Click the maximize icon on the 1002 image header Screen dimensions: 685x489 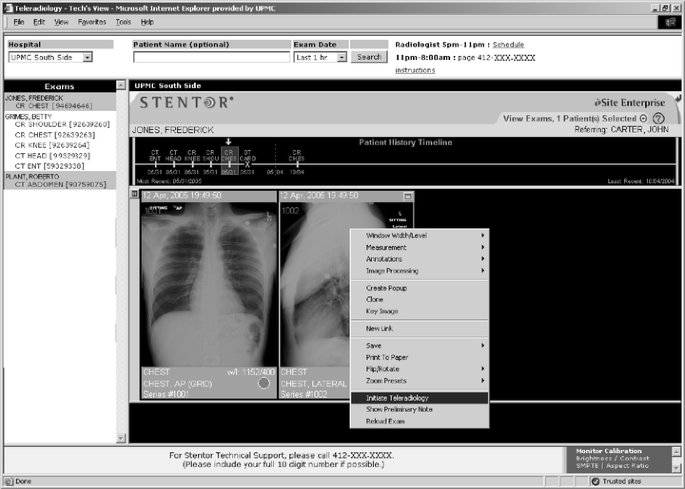408,196
